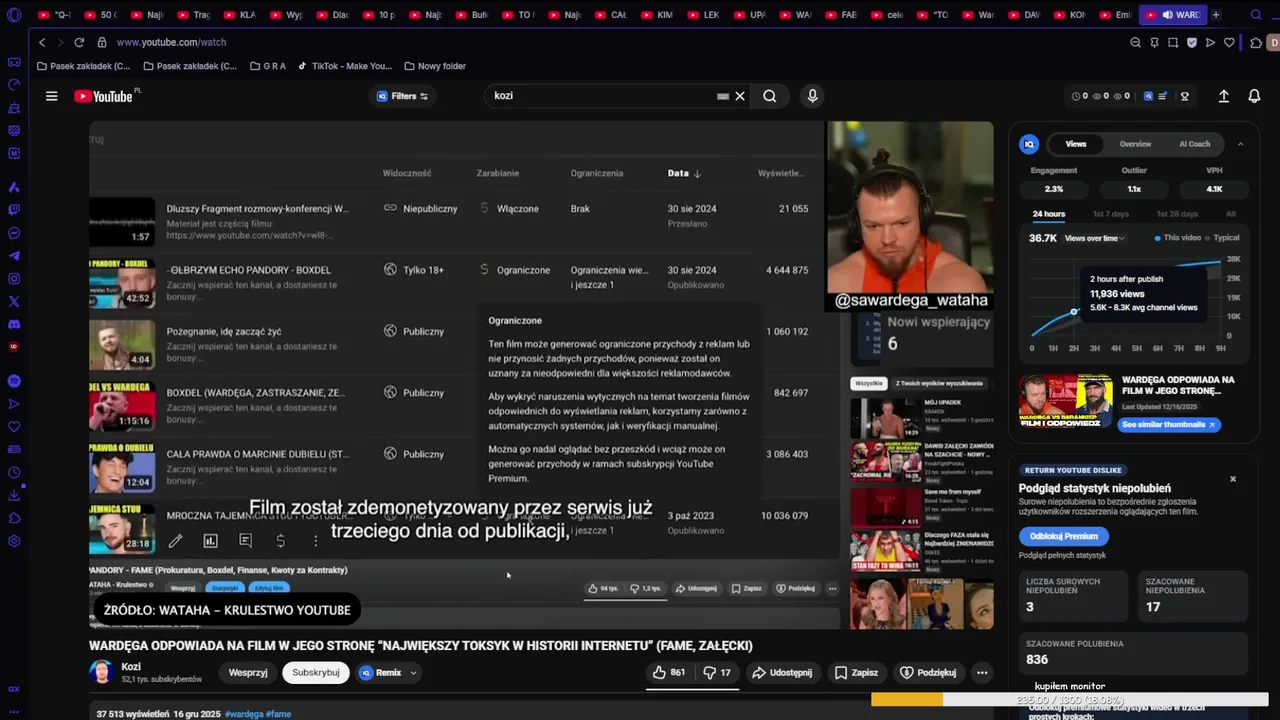Open the YouTube hamburger guide menu
The height and width of the screenshot is (720, 1280).
pos(51,96)
